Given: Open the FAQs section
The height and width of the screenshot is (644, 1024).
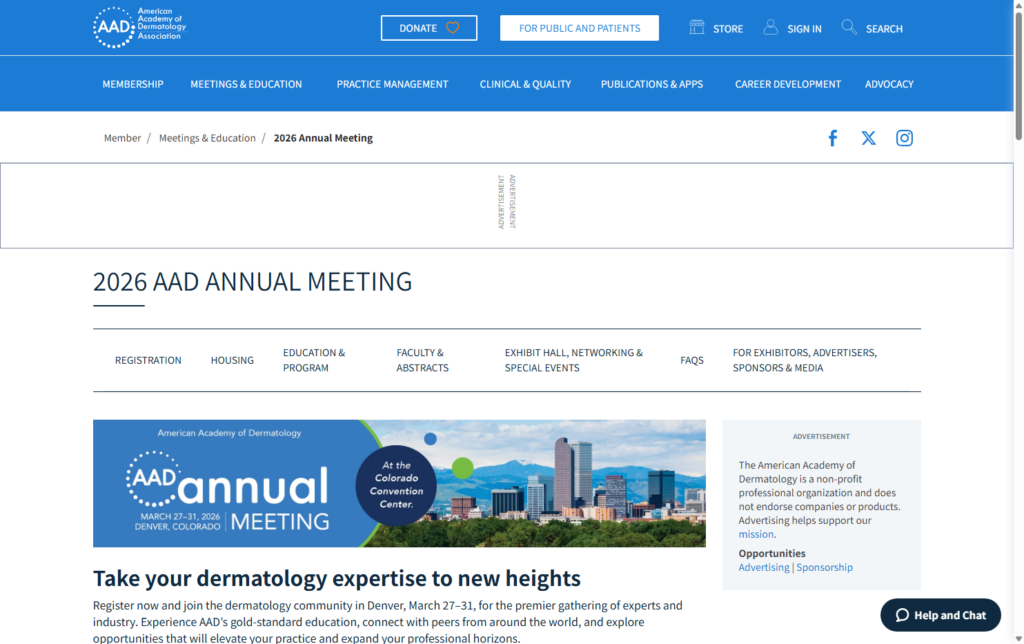Looking at the screenshot, I should click(x=692, y=360).
